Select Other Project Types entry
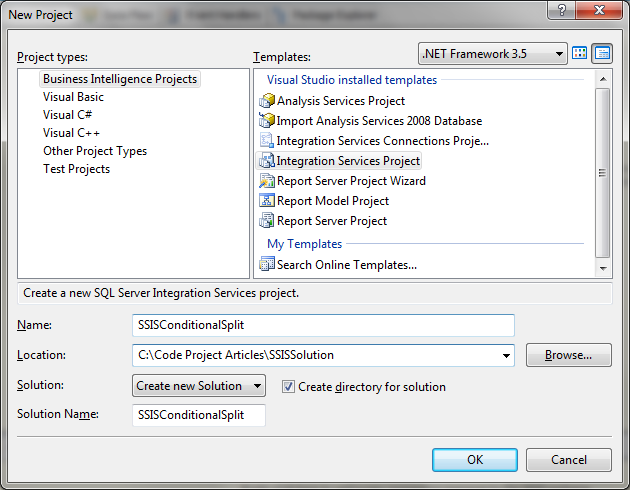Viewport: 630px width, 490px height. pyautogui.click(x=95, y=151)
